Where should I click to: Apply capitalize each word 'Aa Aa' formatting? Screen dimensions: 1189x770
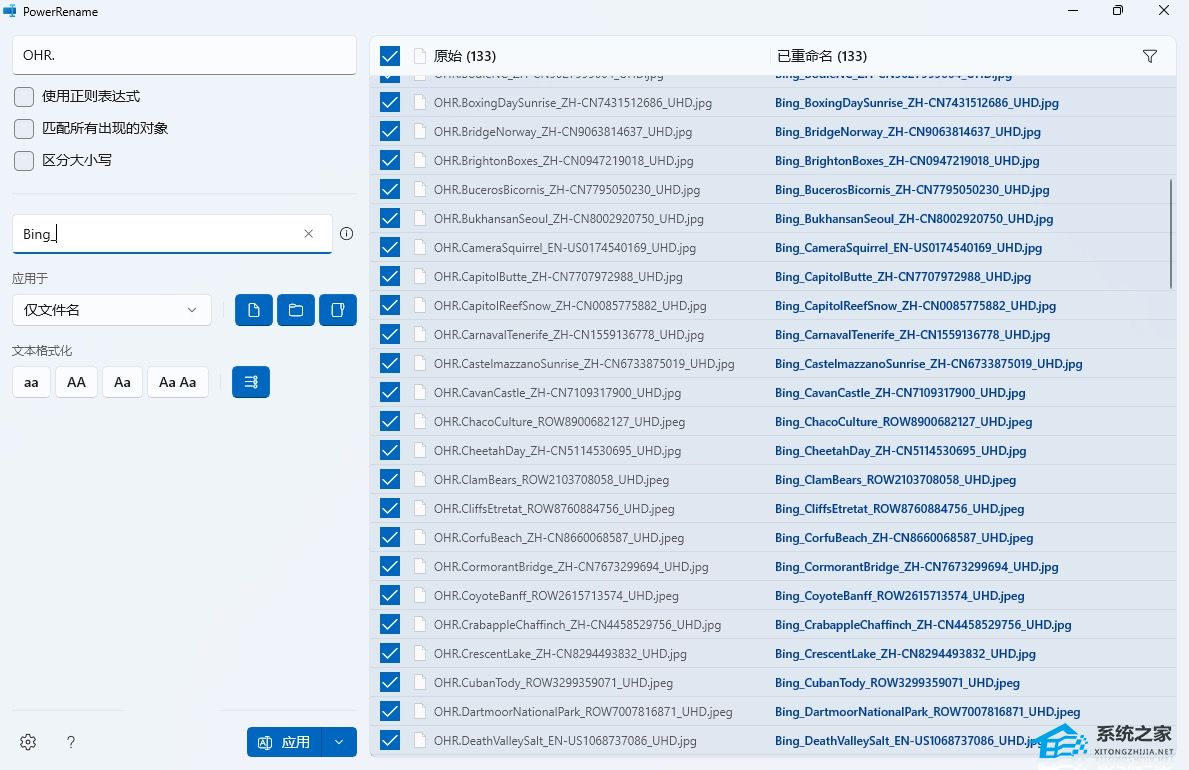tap(177, 382)
